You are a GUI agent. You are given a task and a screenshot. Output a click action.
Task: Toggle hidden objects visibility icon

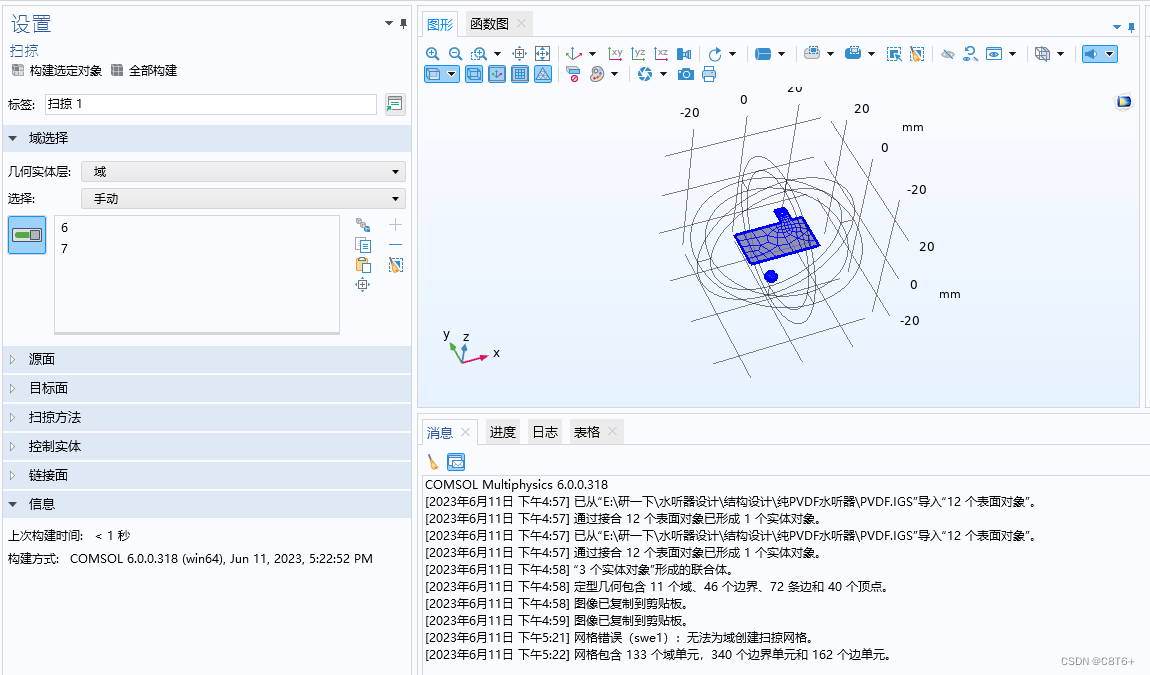tap(947, 53)
